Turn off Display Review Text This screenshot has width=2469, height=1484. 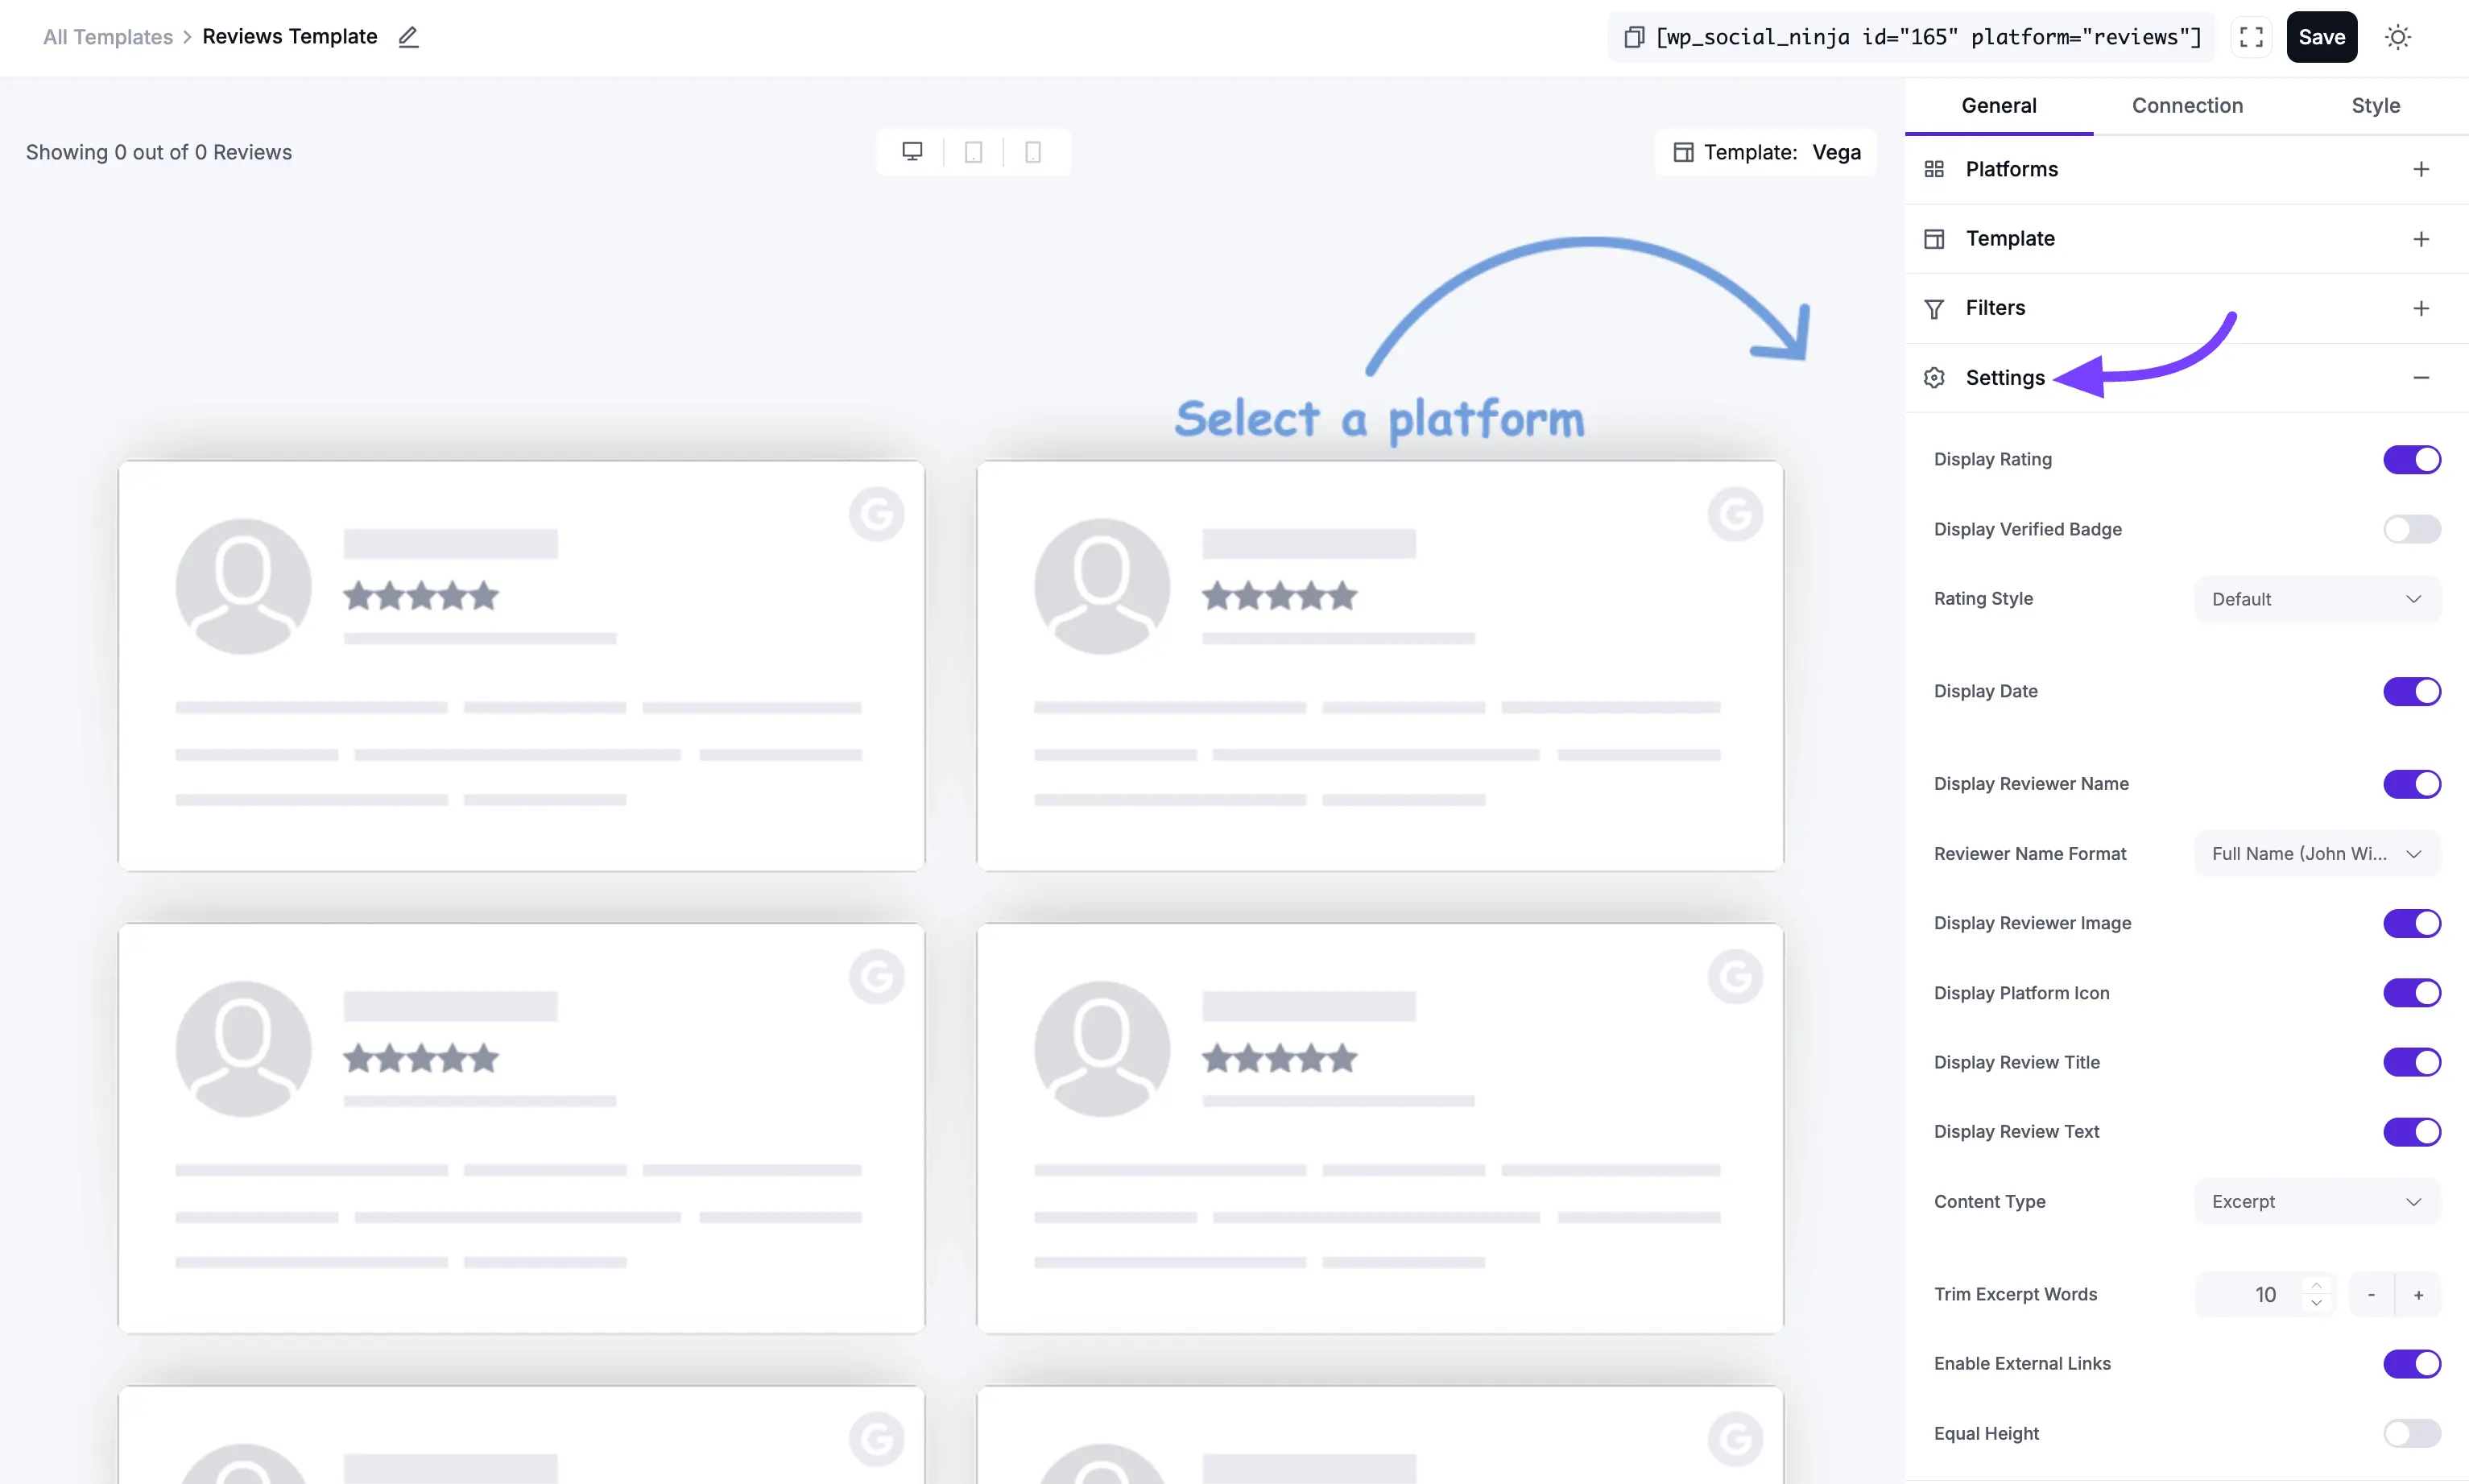pos(2410,1131)
